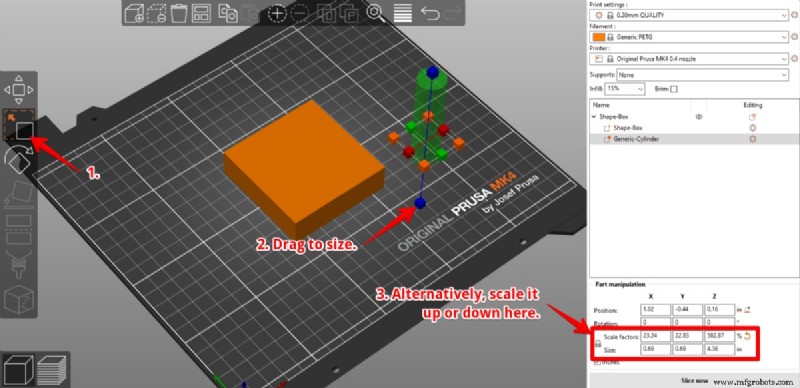Click the Add object cube icon

pyautogui.click(x=135, y=13)
